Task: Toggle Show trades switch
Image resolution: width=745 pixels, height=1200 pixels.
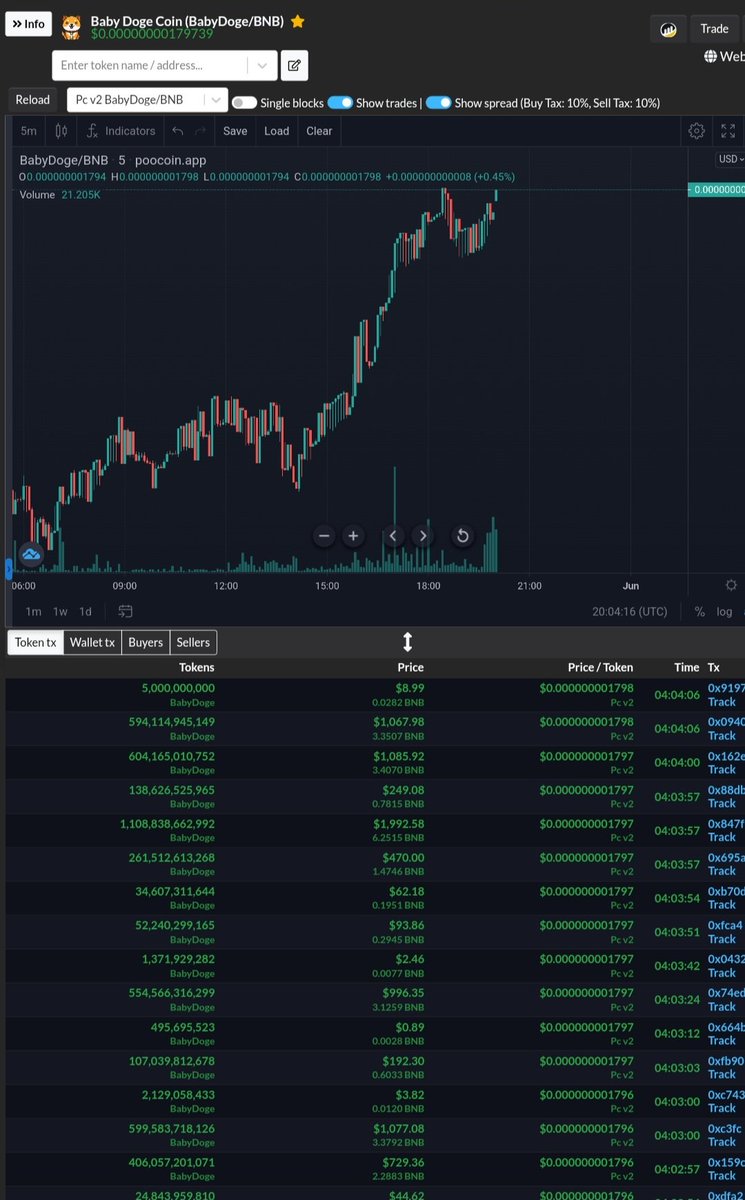Action: pos(340,102)
